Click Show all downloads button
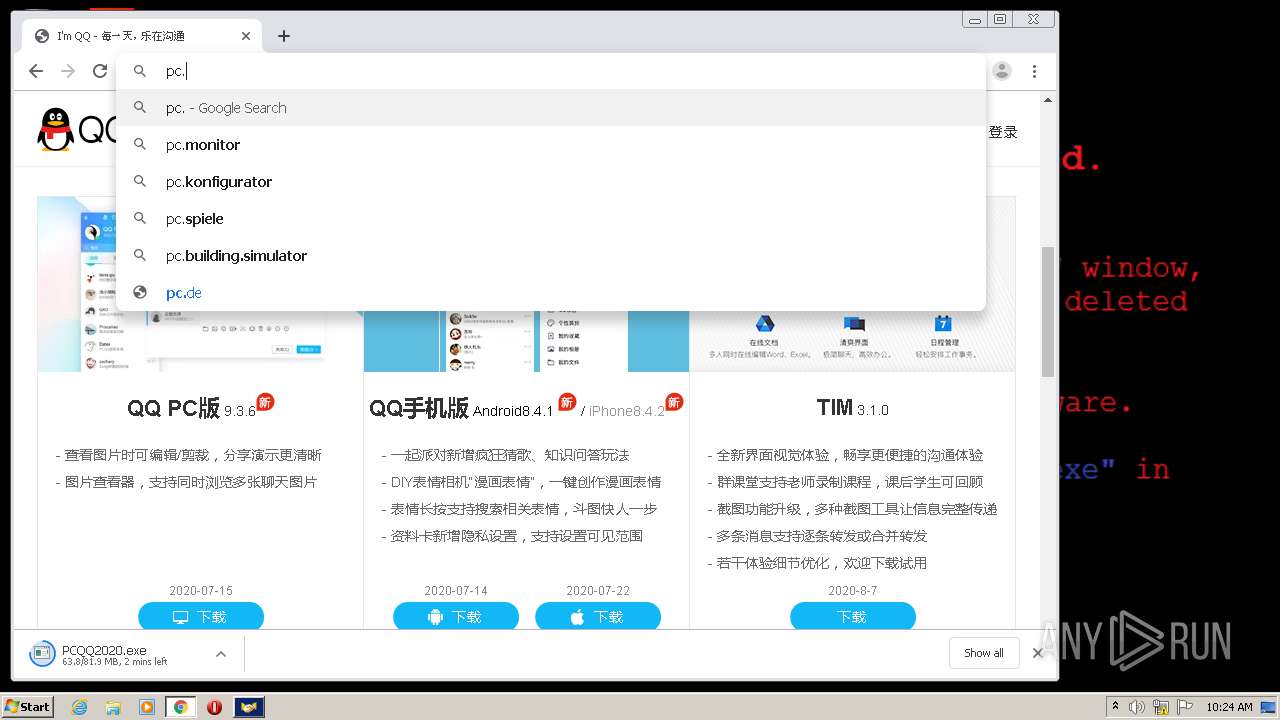 click(984, 653)
